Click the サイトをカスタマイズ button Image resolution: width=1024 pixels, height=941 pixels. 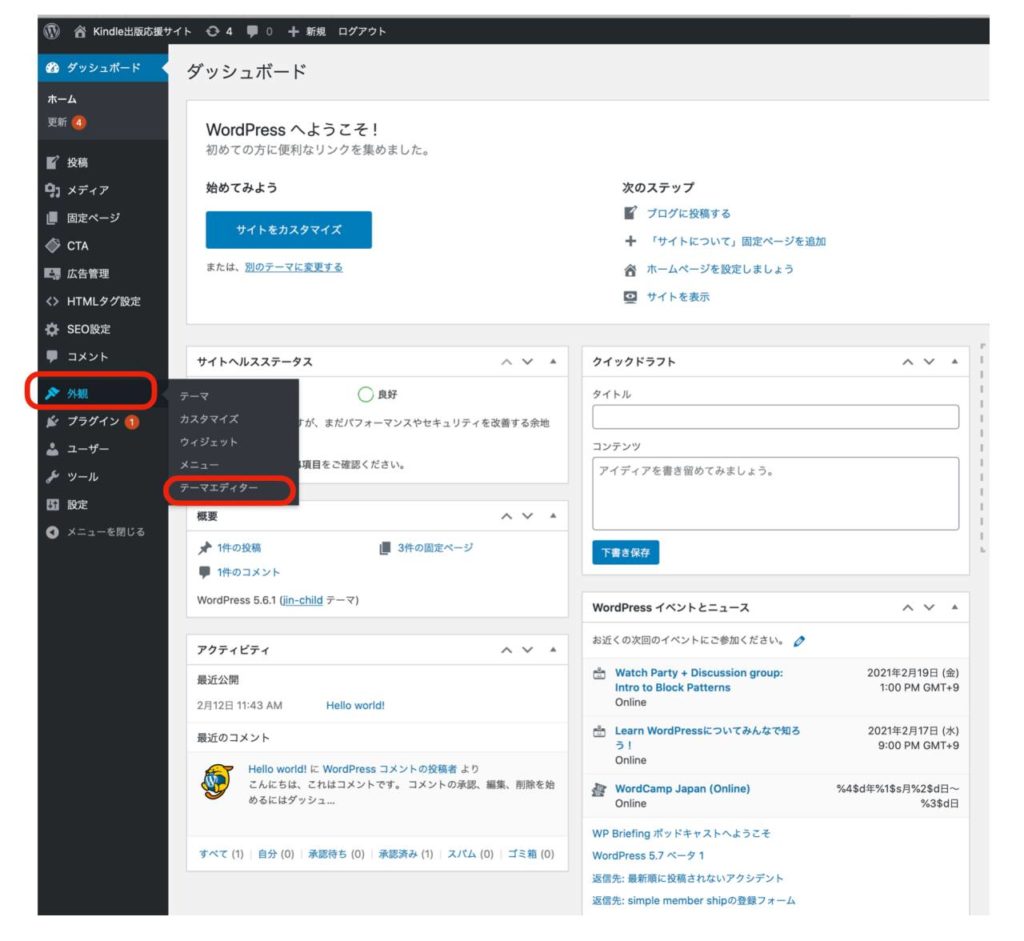tap(289, 230)
